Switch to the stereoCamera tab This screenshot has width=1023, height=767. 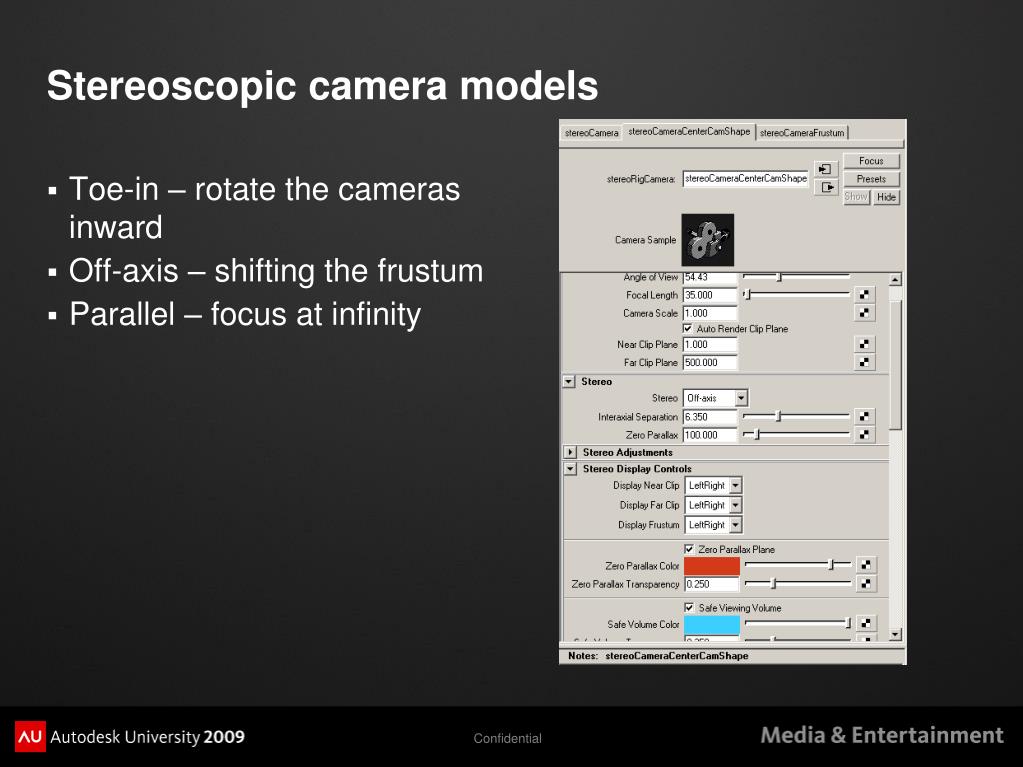point(591,133)
